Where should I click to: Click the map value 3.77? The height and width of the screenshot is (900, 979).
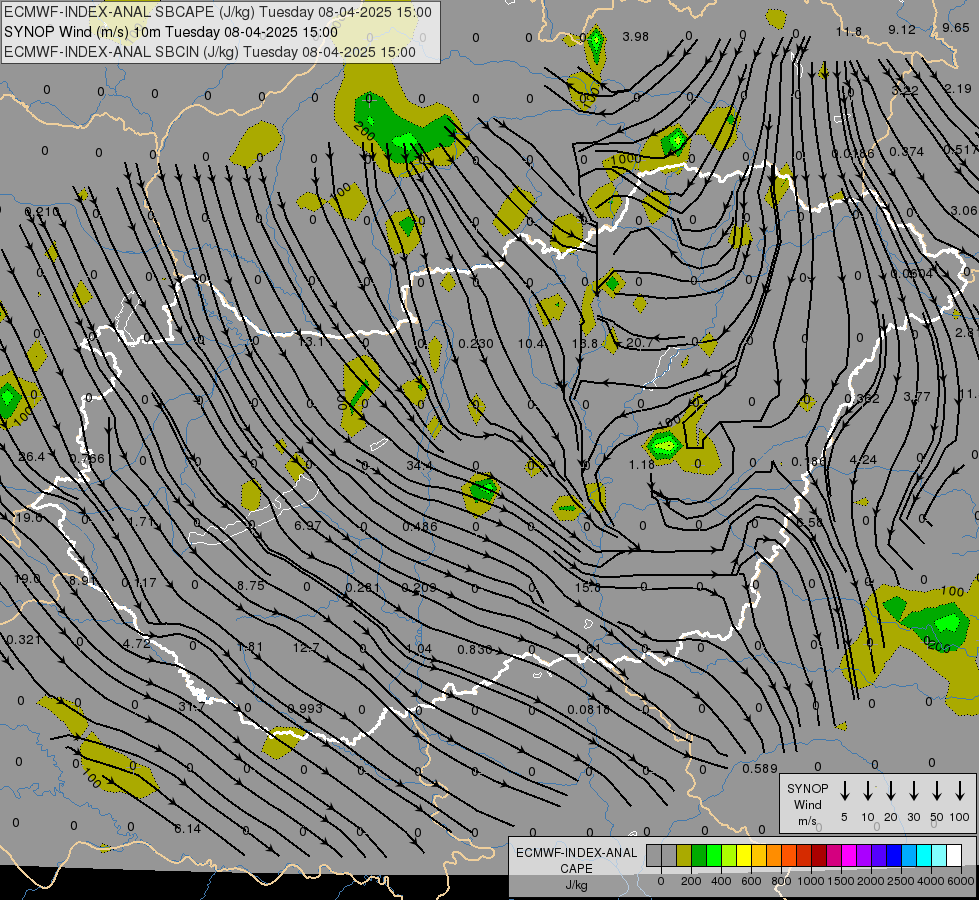pos(917,397)
